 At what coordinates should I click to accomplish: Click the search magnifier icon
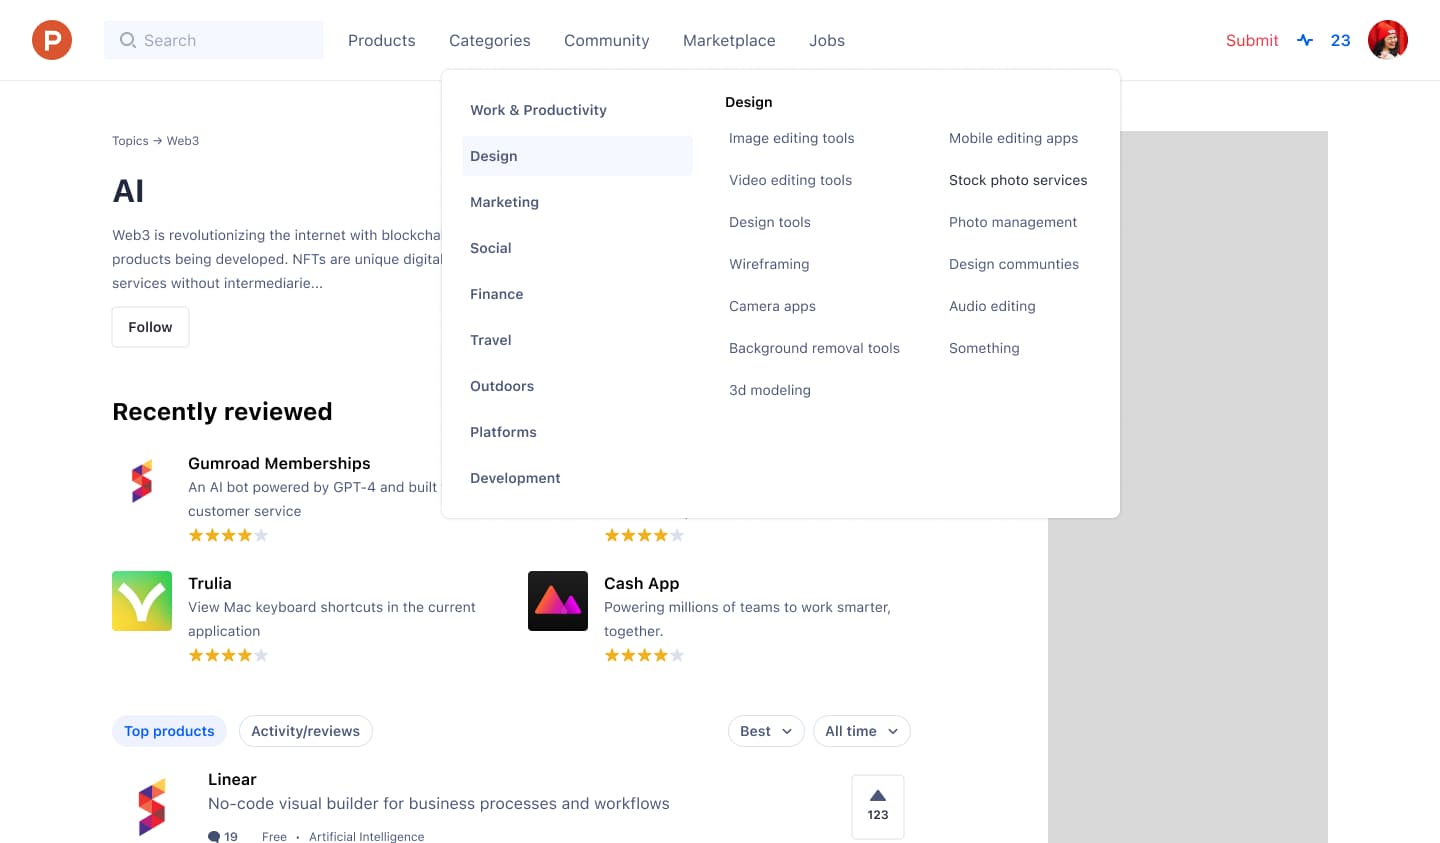coord(128,40)
